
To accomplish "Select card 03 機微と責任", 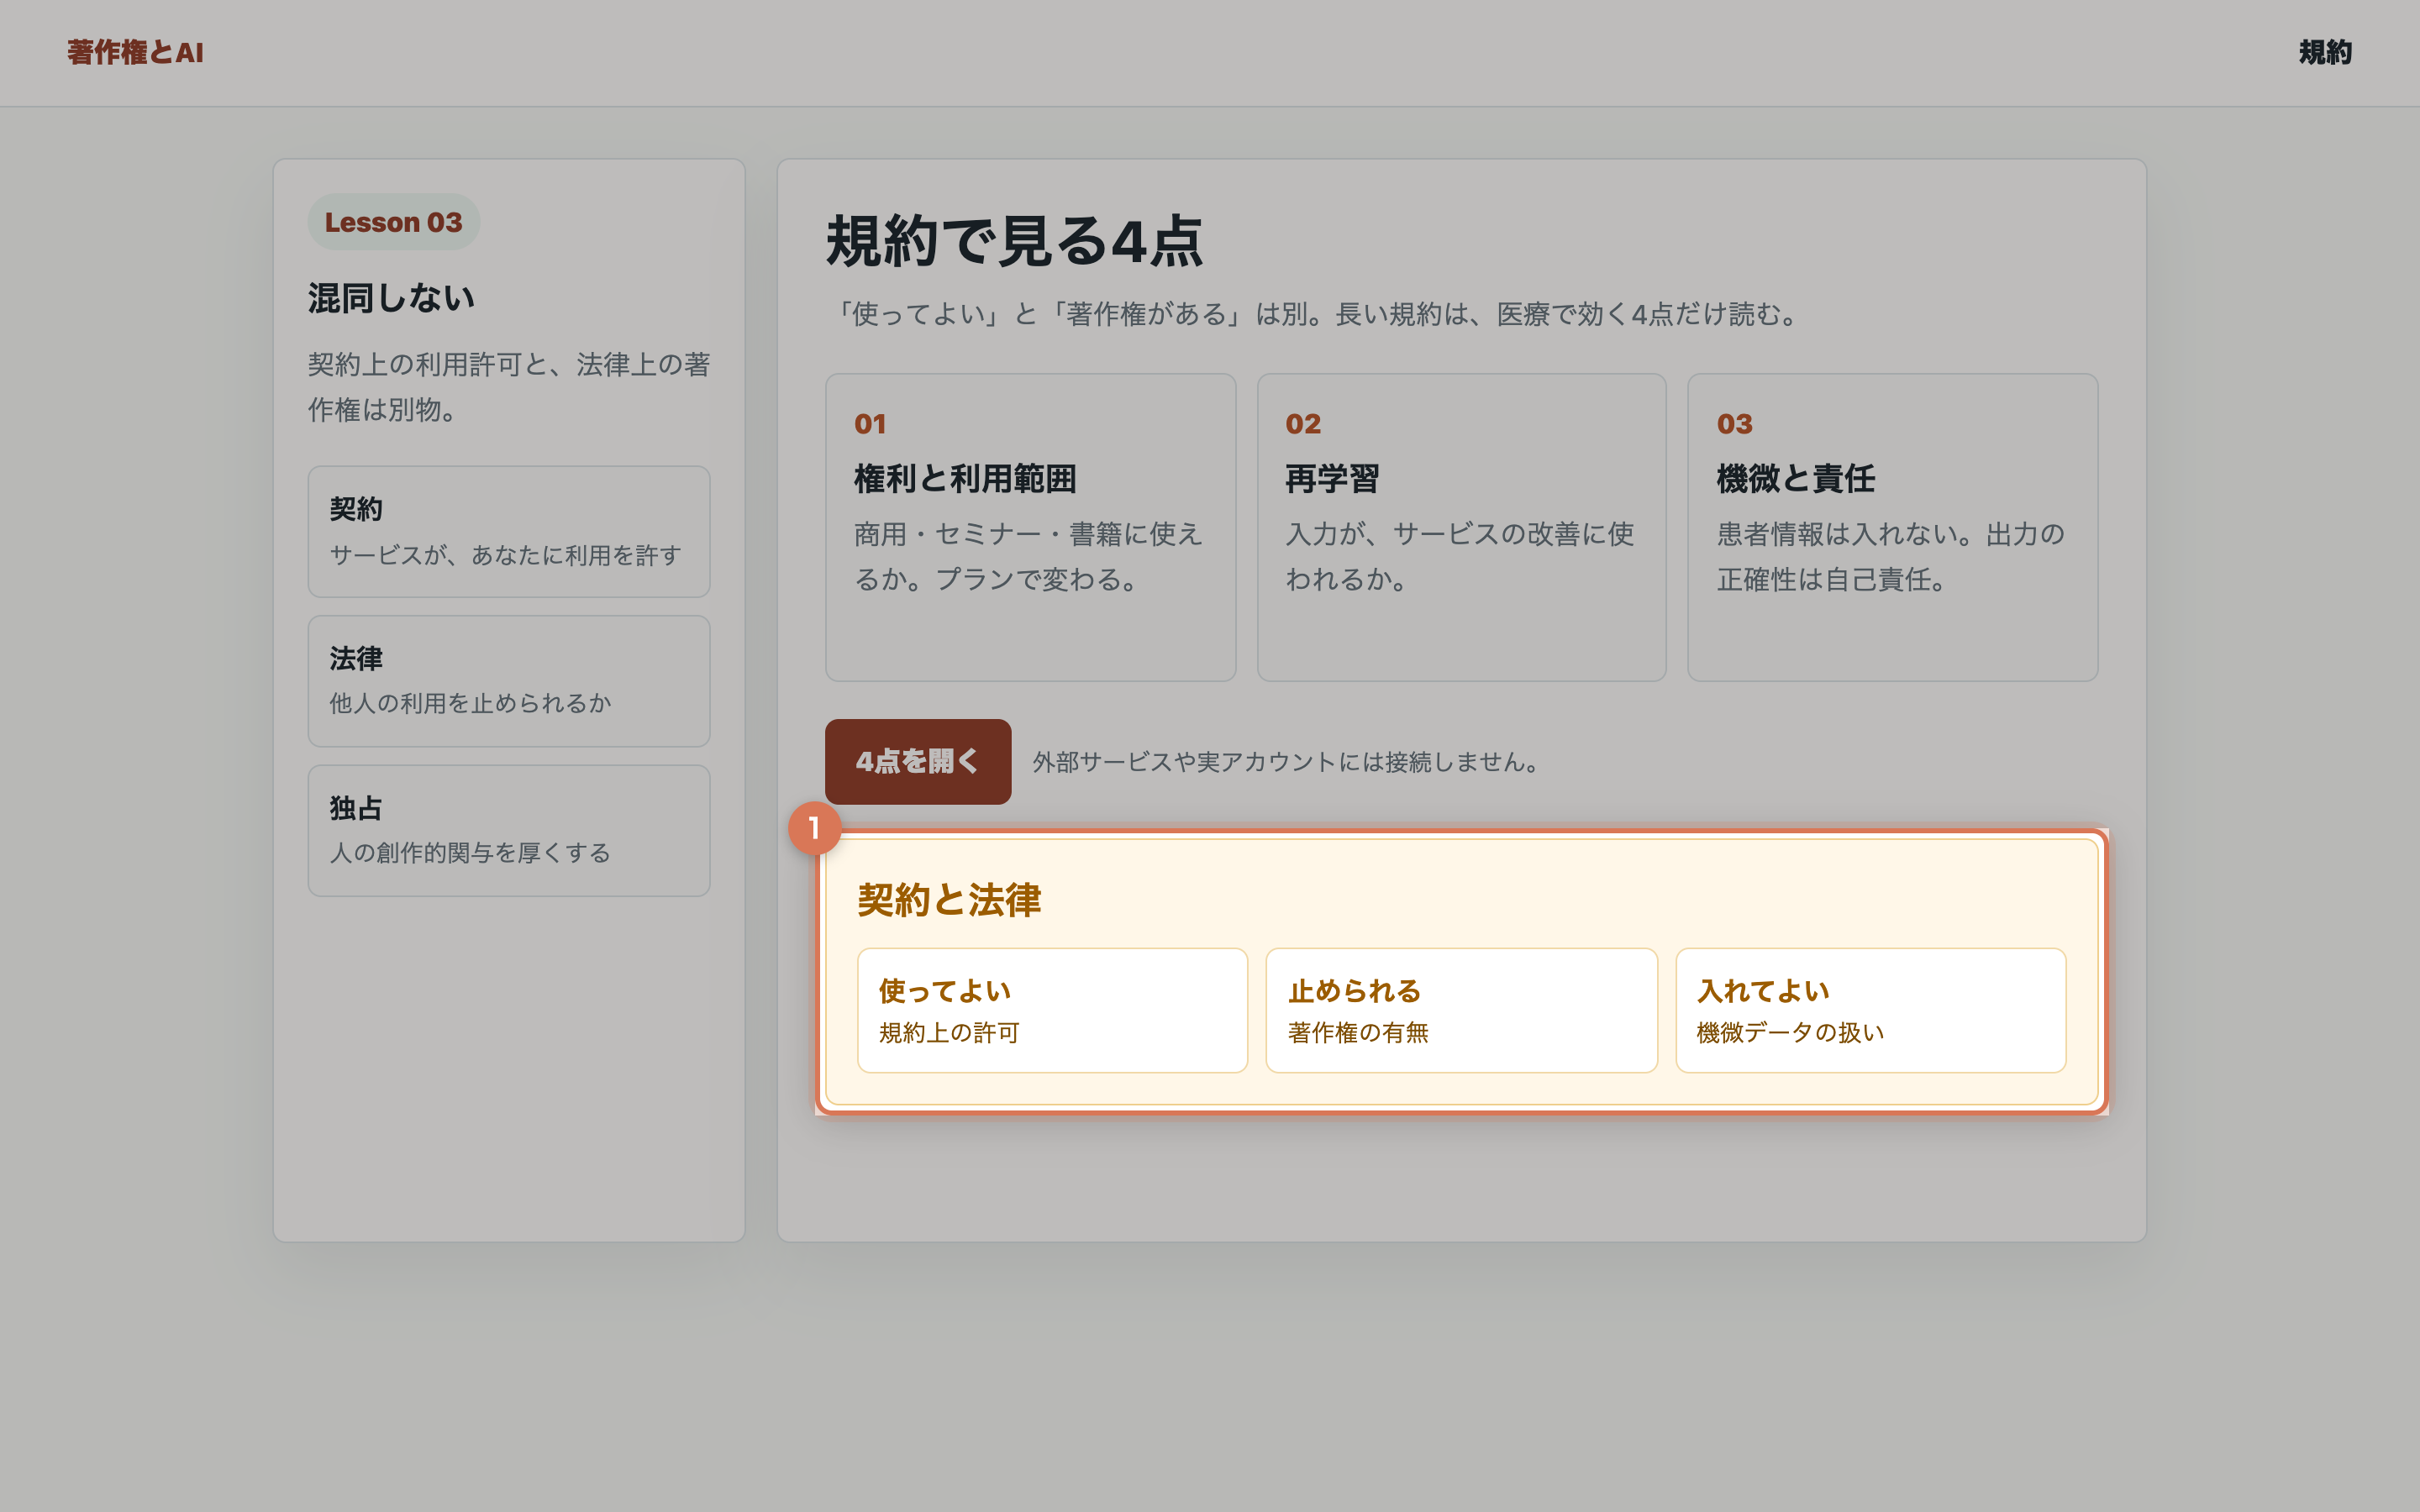I will tap(1892, 528).
